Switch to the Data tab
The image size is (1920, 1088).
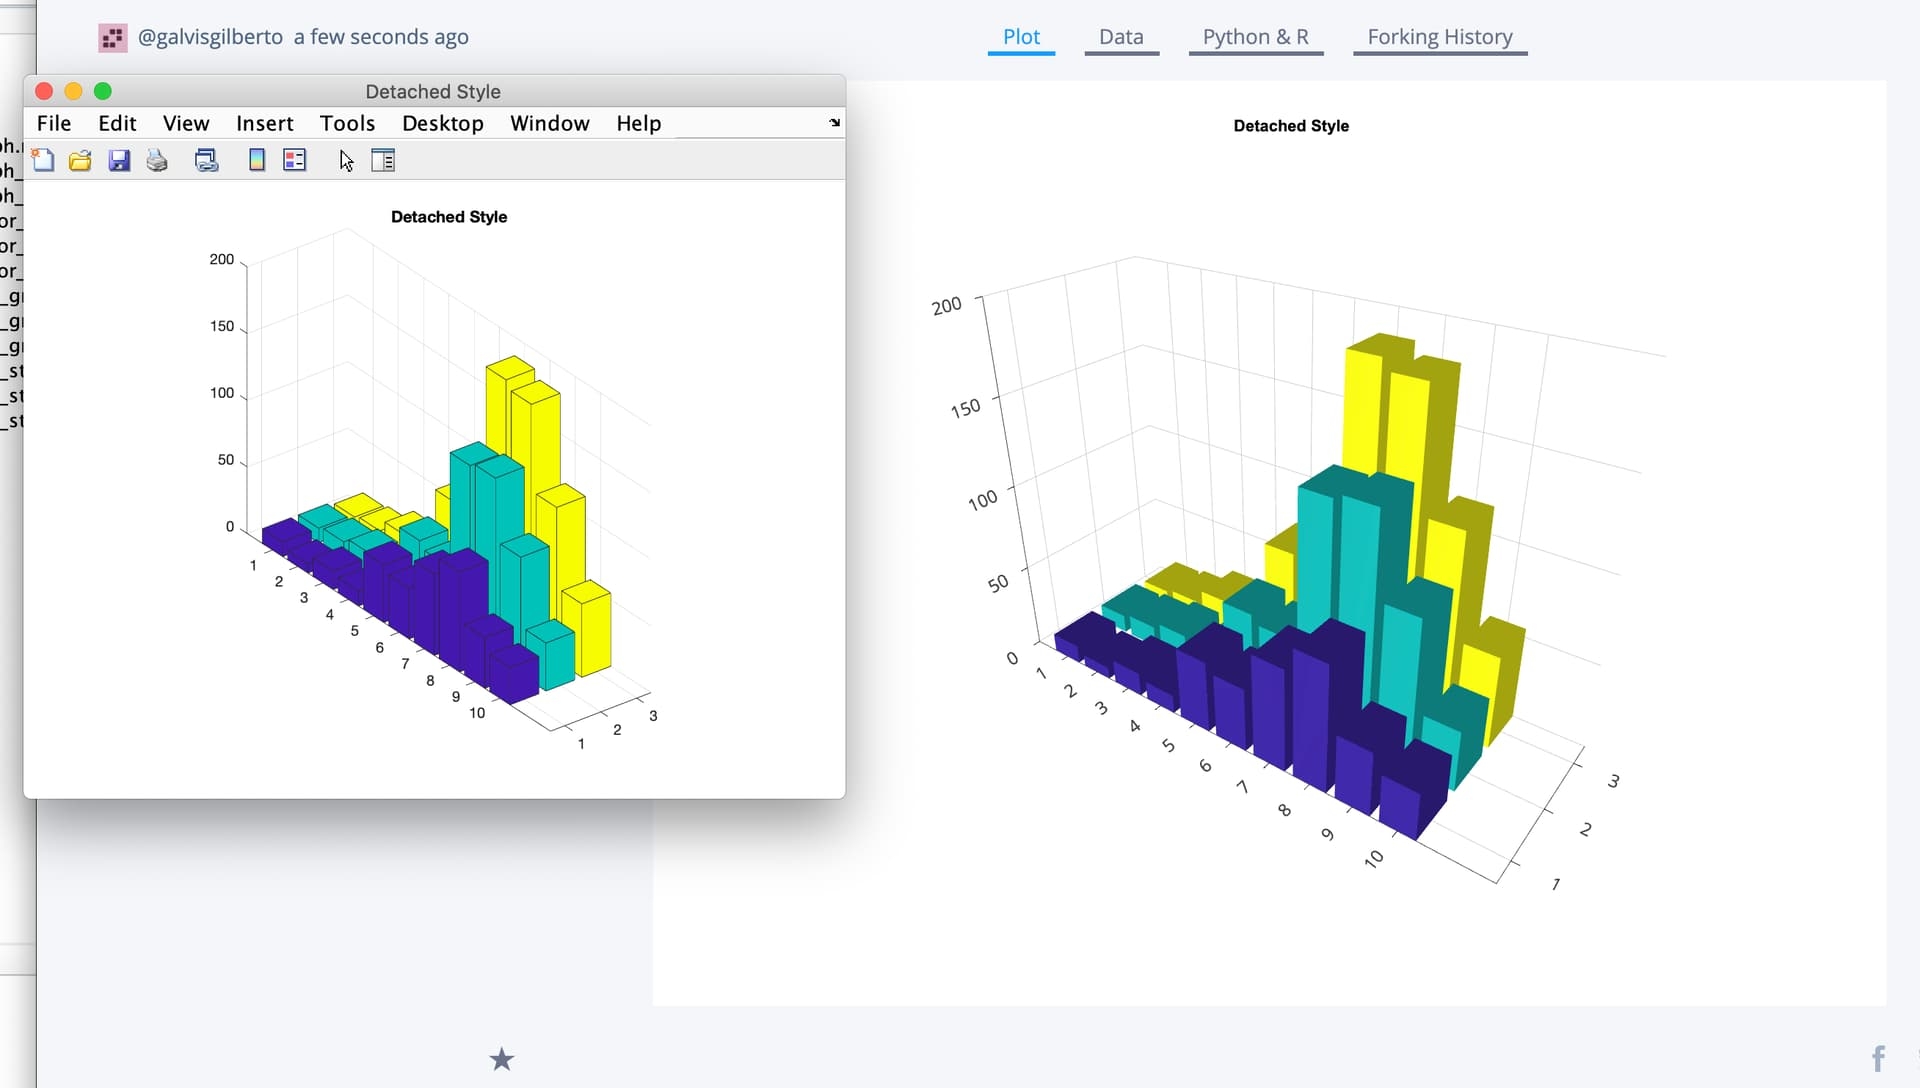pos(1121,37)
